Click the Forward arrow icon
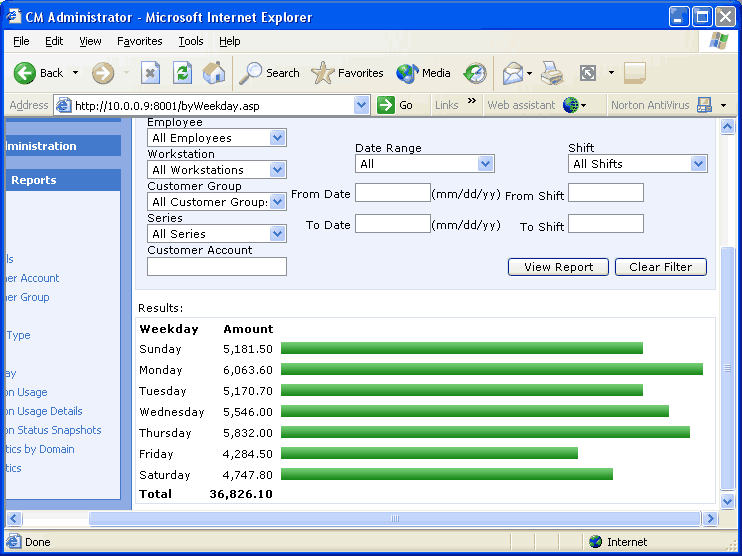Screen dimensions: 742x556 pos(103,73)
